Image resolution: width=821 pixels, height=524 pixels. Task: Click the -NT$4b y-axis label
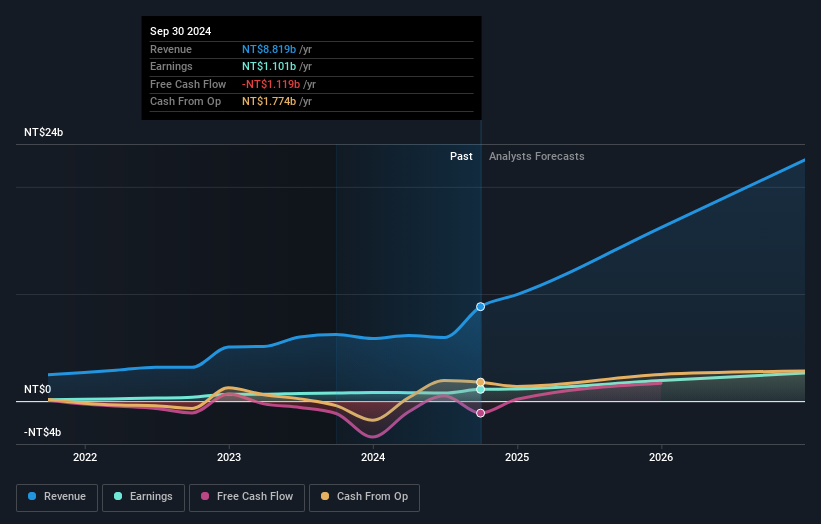click(42, 432)
